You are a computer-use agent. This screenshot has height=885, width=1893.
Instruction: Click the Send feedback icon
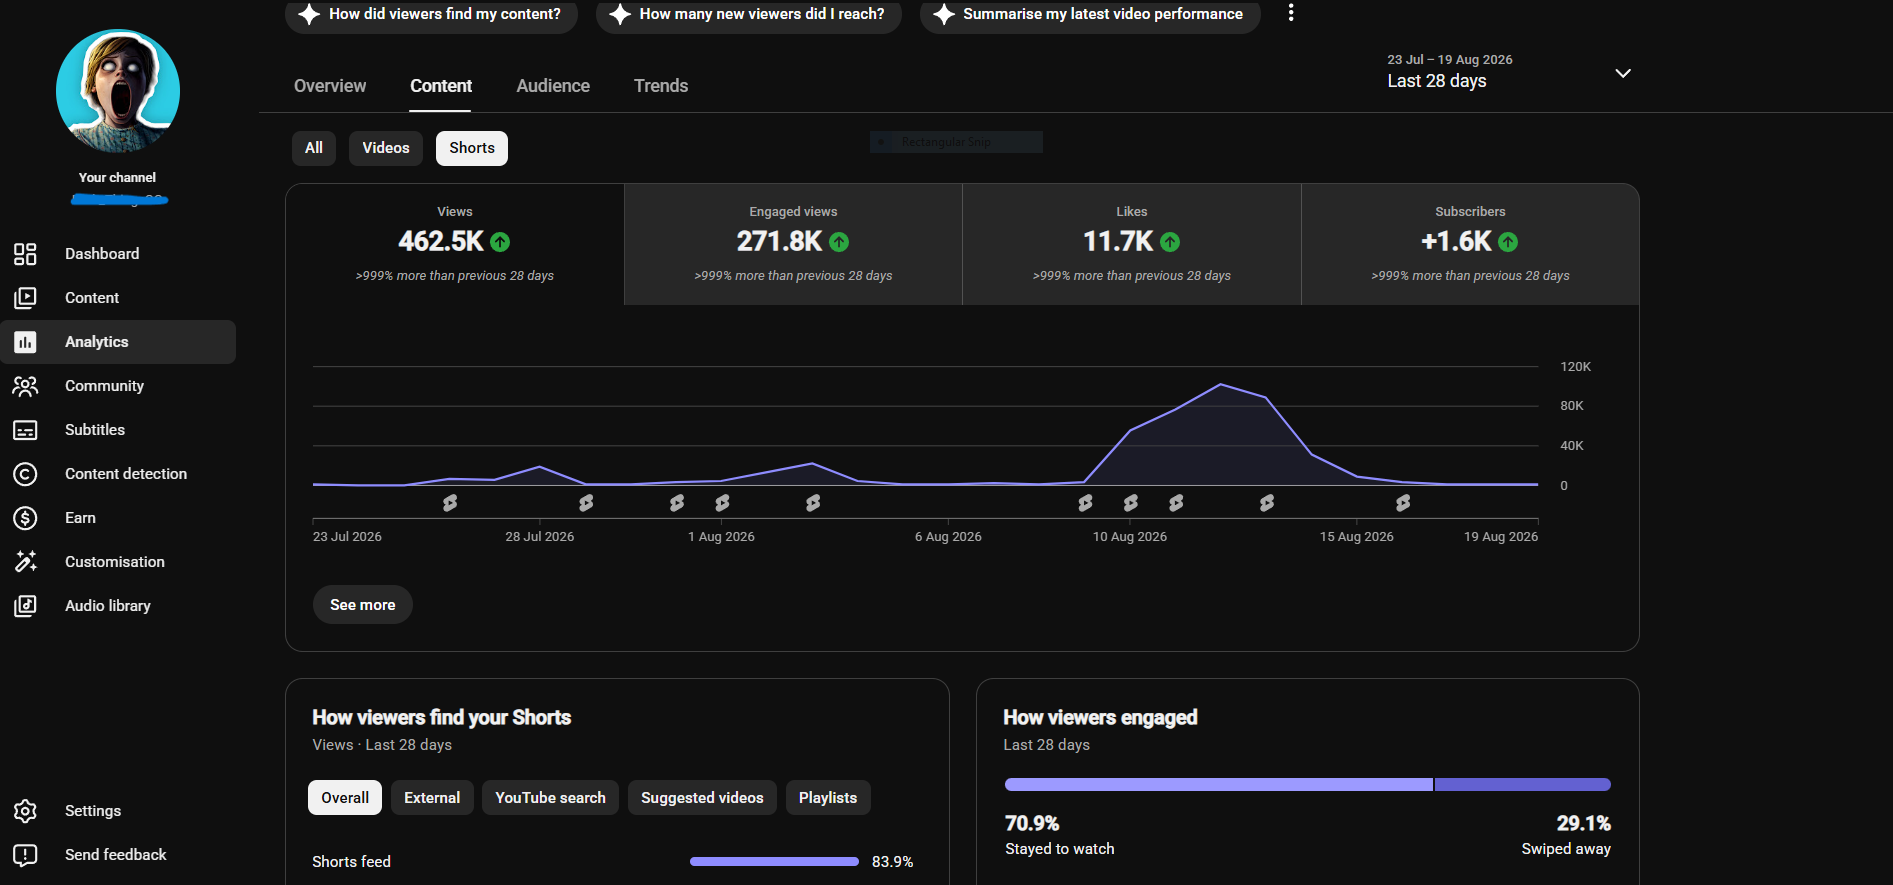click(x=25, y=855)
